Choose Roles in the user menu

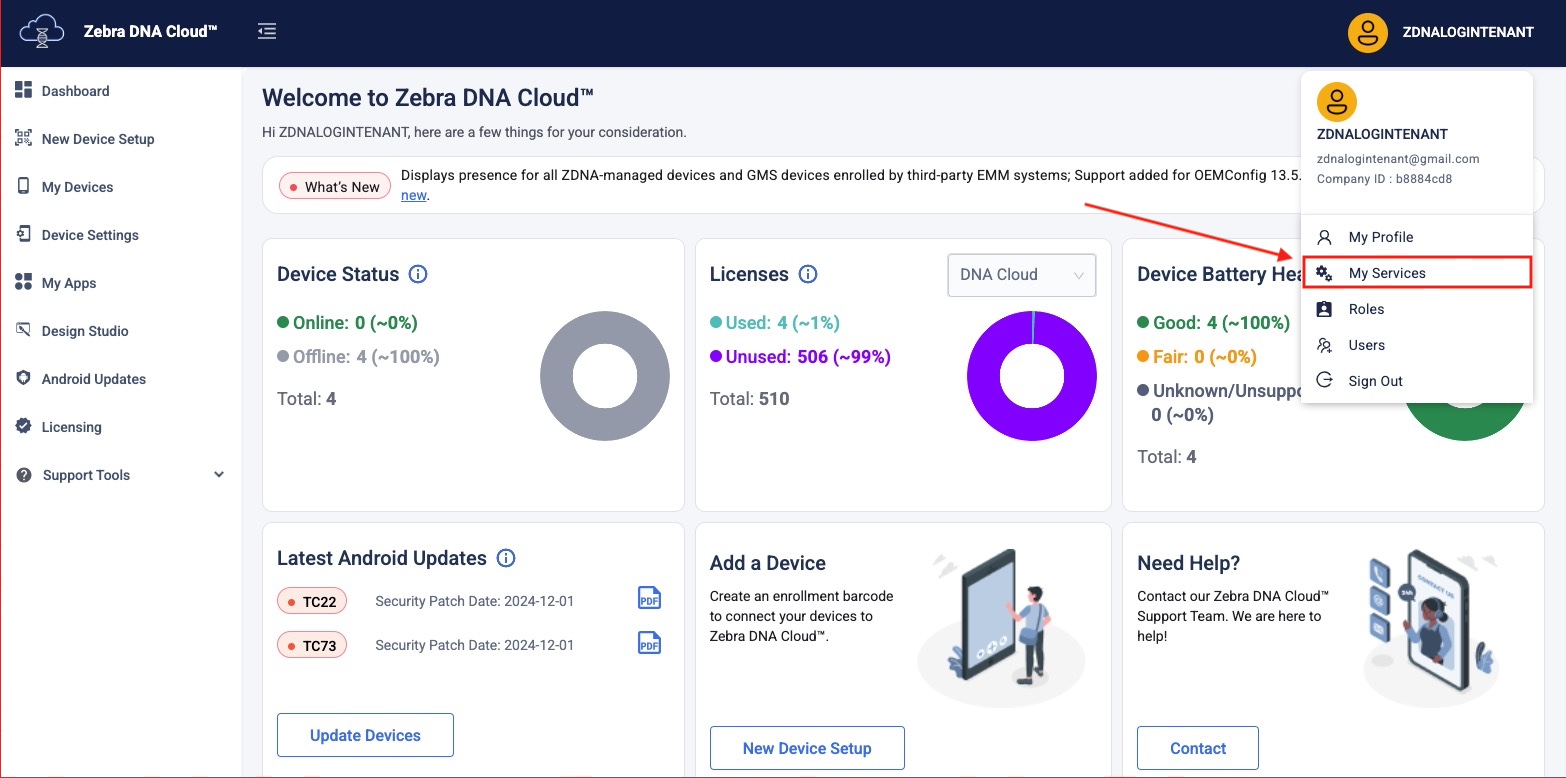[x=1366, y=309]
